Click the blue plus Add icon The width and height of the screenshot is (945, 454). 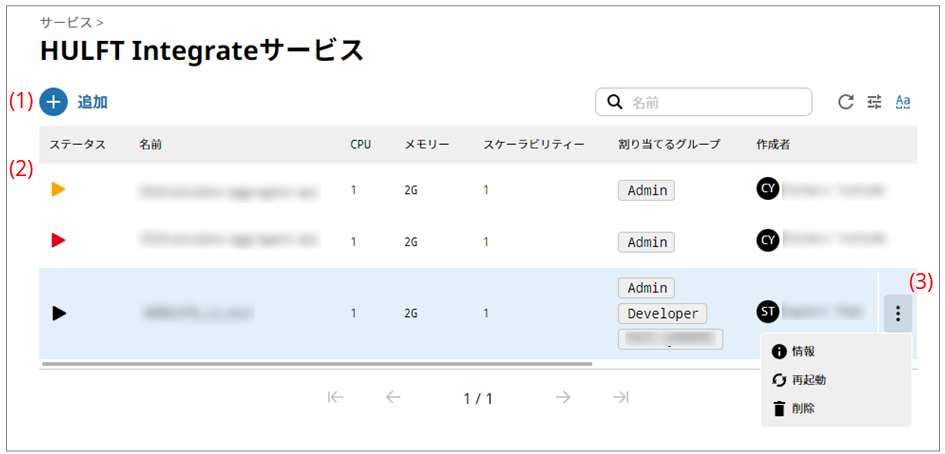[x=54, y=102]
